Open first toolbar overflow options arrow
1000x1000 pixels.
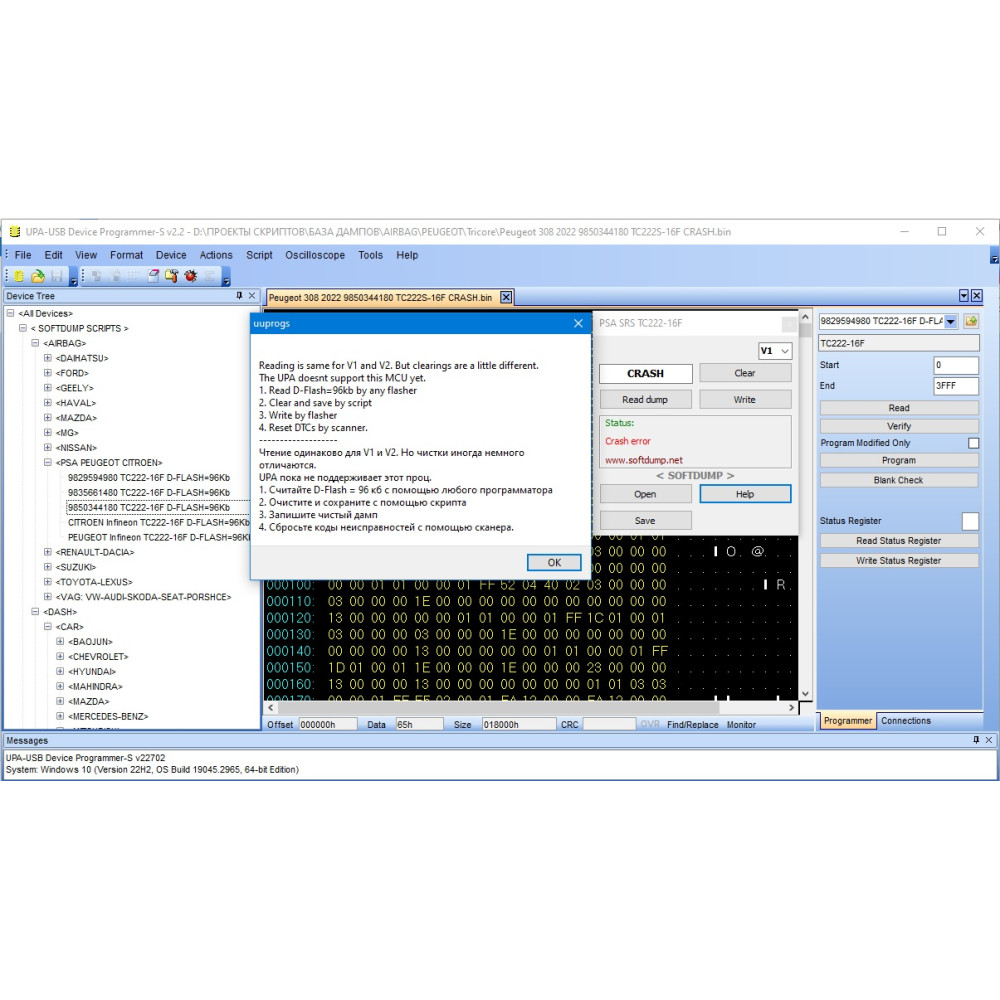(x=73, y=279)
